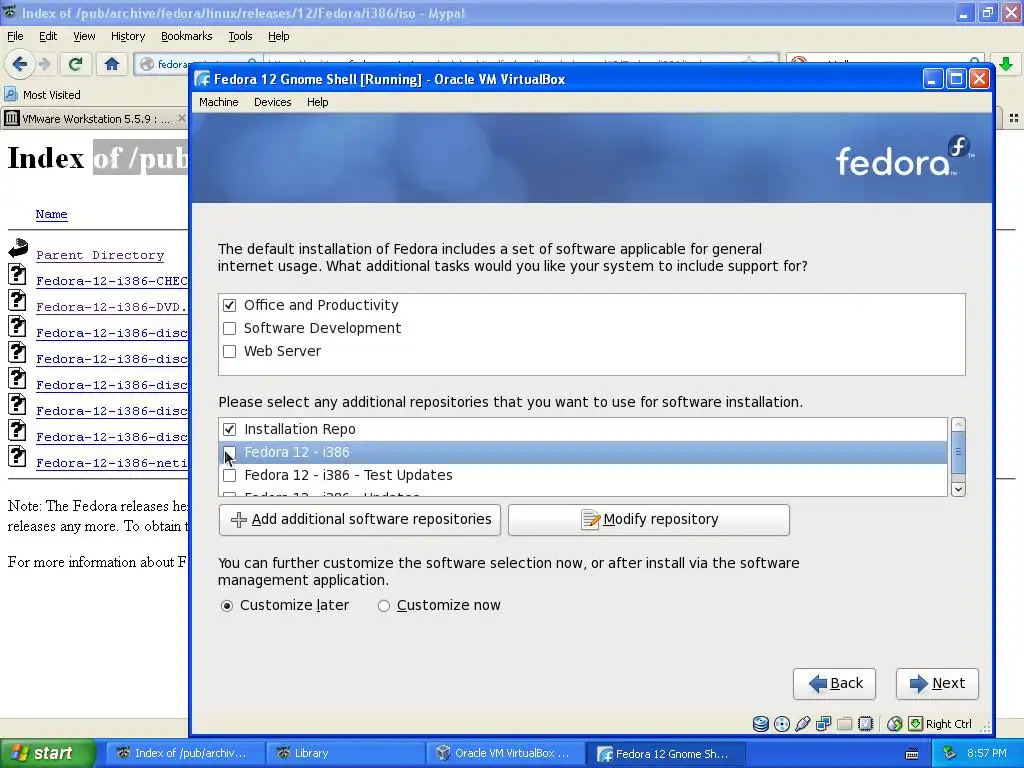1024x768 pixels.
Task: Enable Fedora 12 - i386 - Test Updates checkbox
Action: (x=229, y=475)
